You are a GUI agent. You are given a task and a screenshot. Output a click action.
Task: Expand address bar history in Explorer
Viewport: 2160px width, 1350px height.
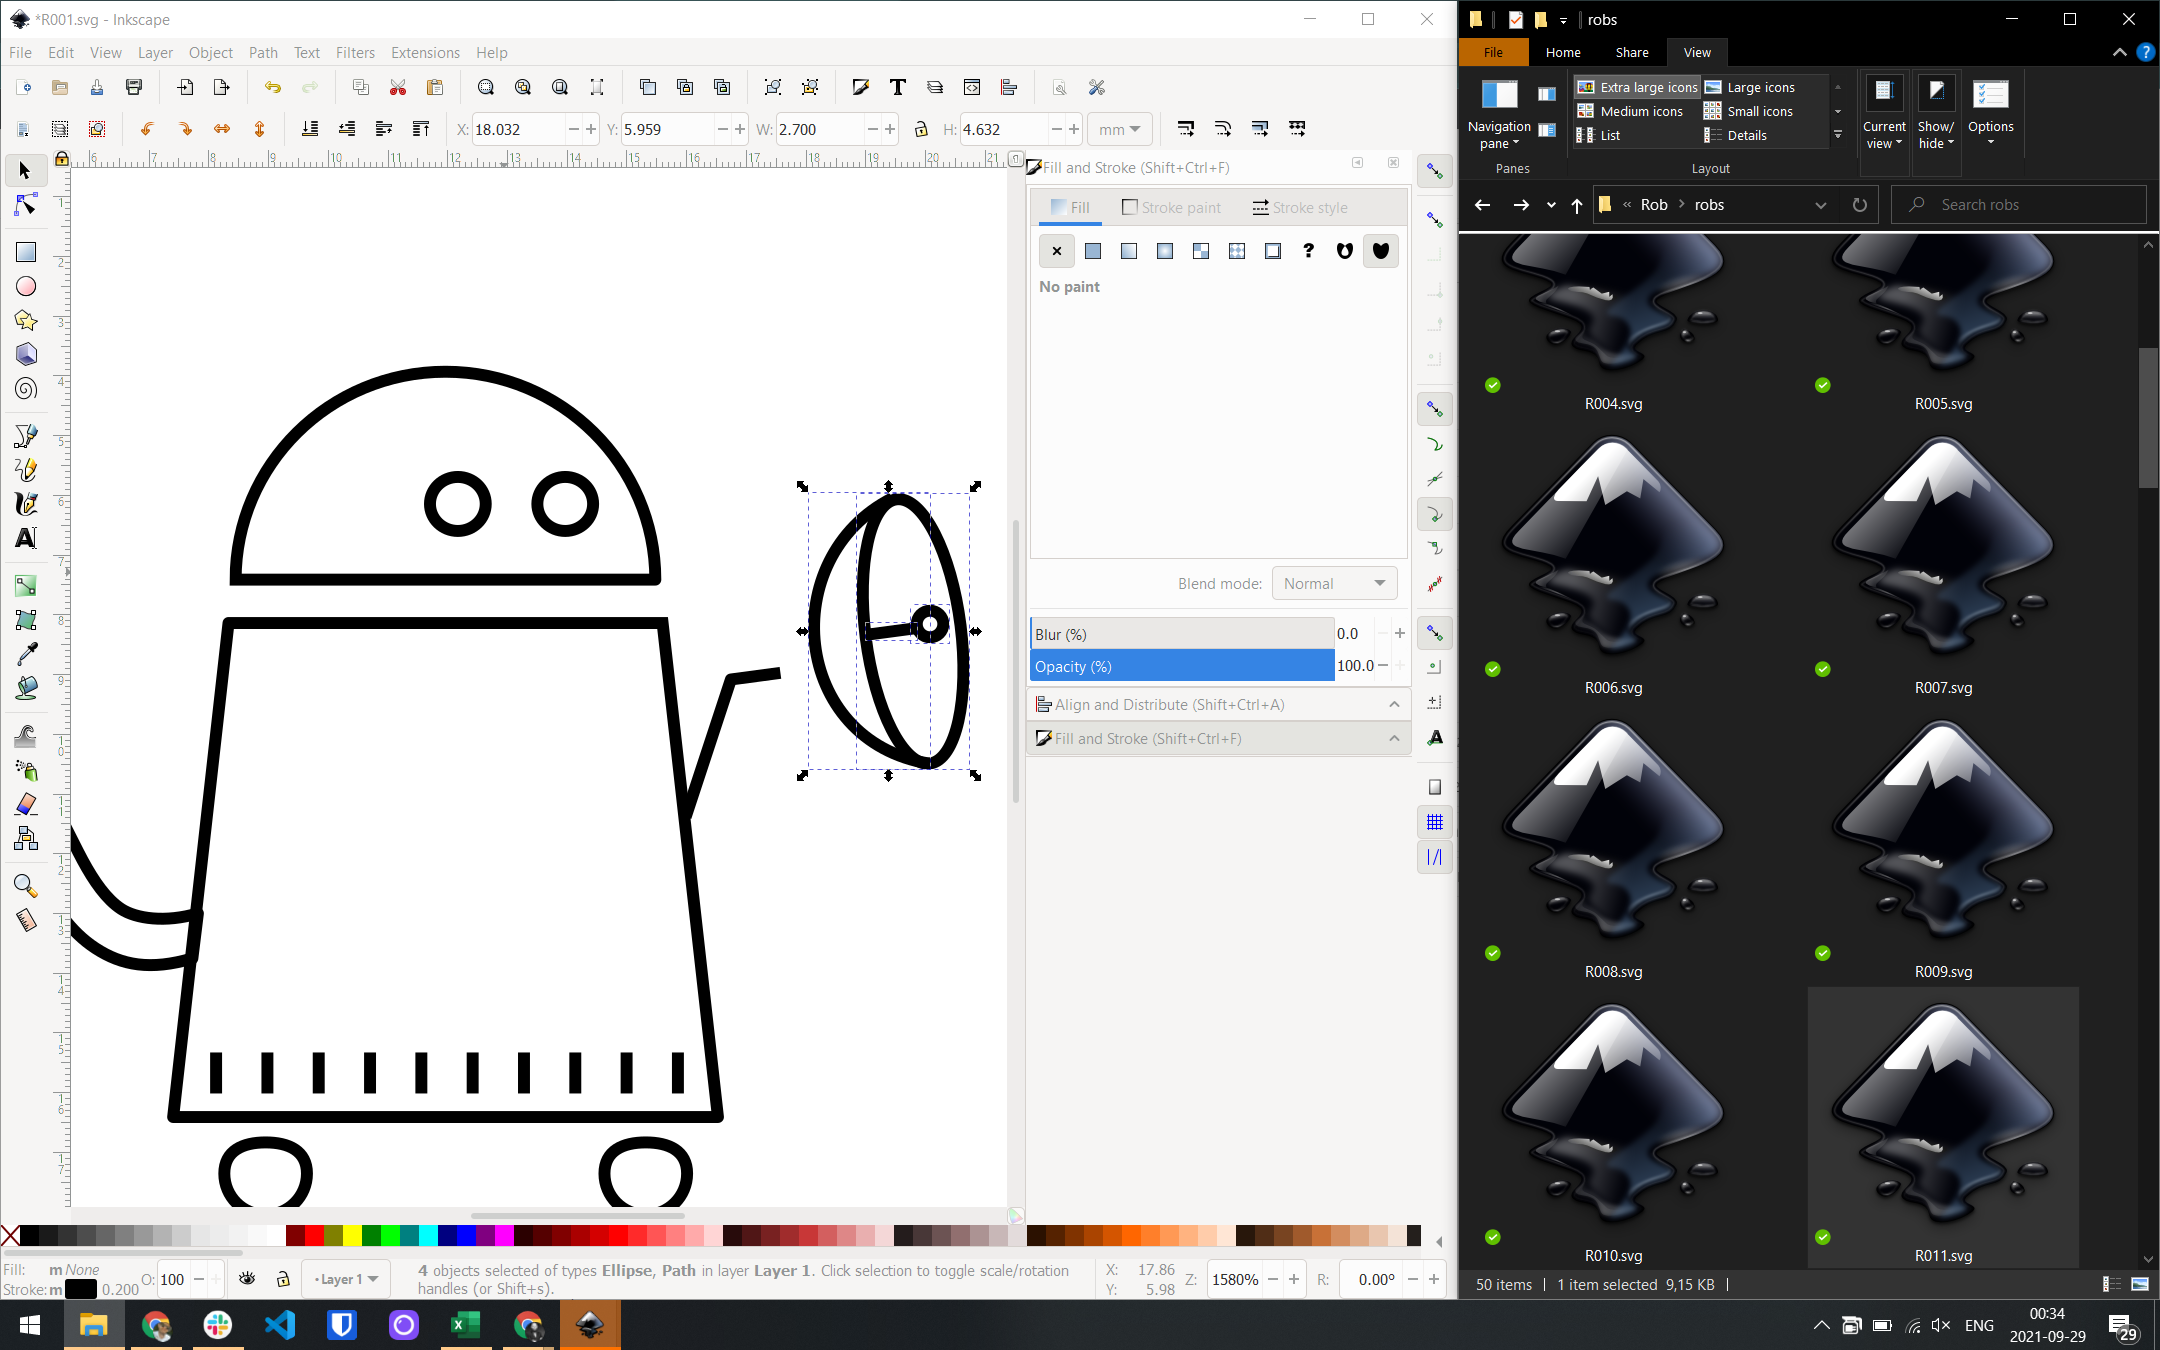click(1821, 205)
